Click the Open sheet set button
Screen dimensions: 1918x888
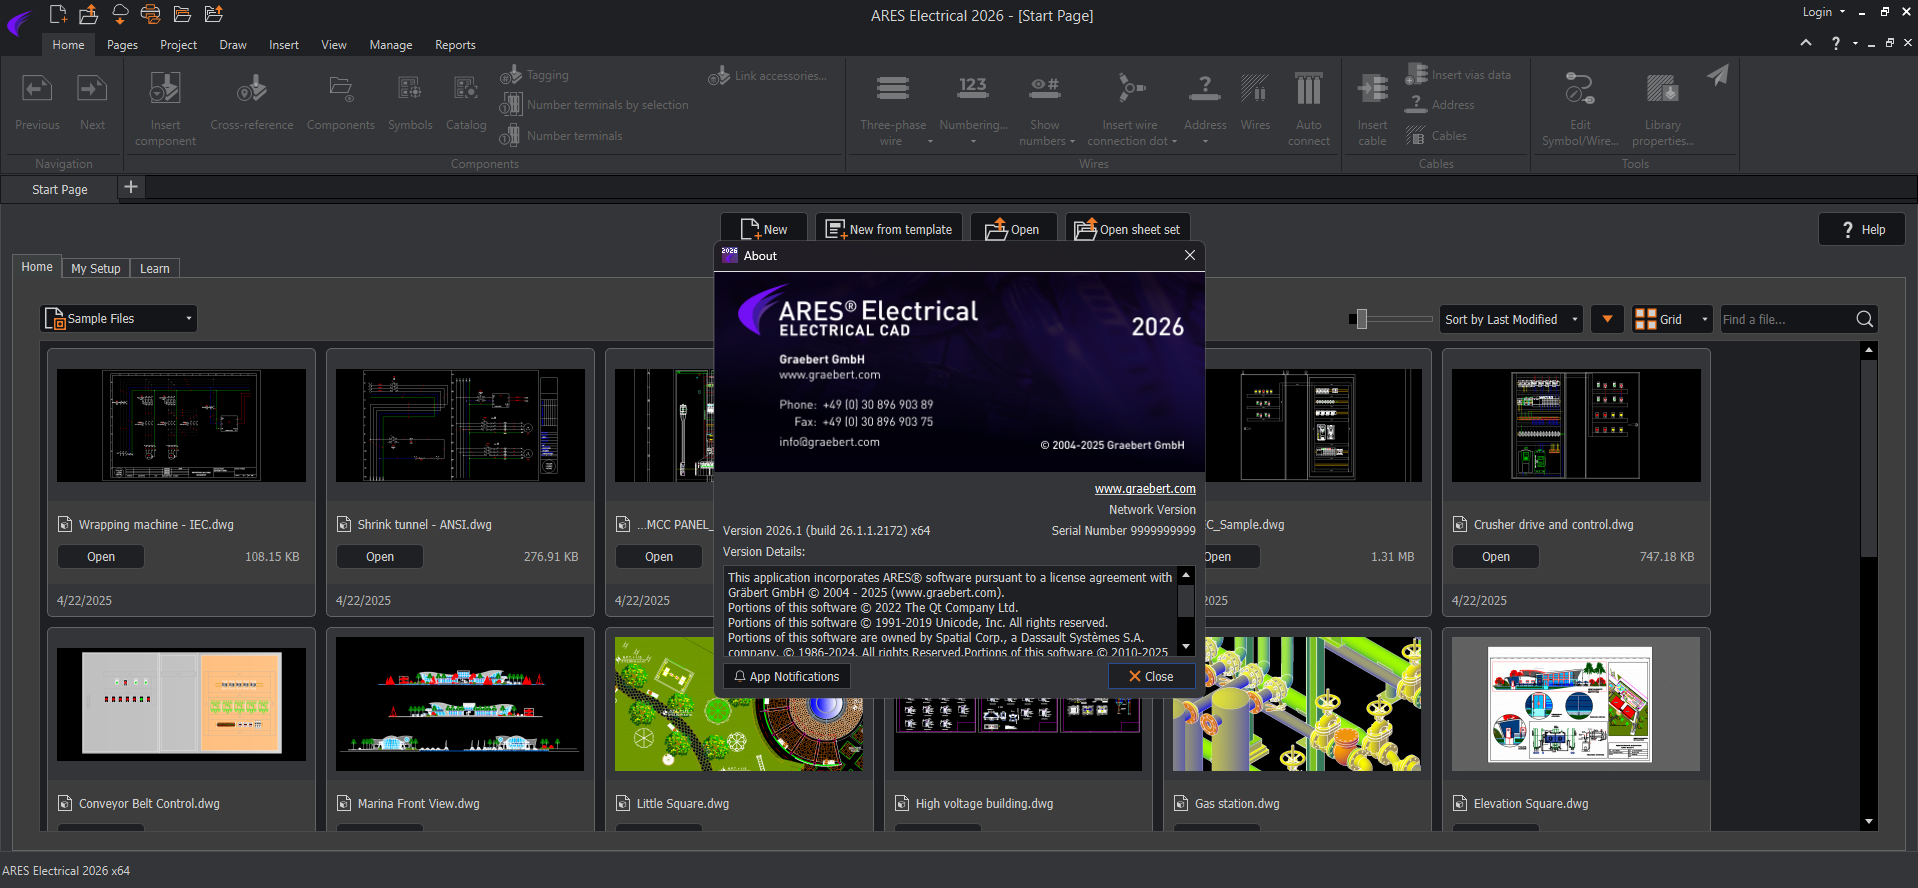[1128, 229]
